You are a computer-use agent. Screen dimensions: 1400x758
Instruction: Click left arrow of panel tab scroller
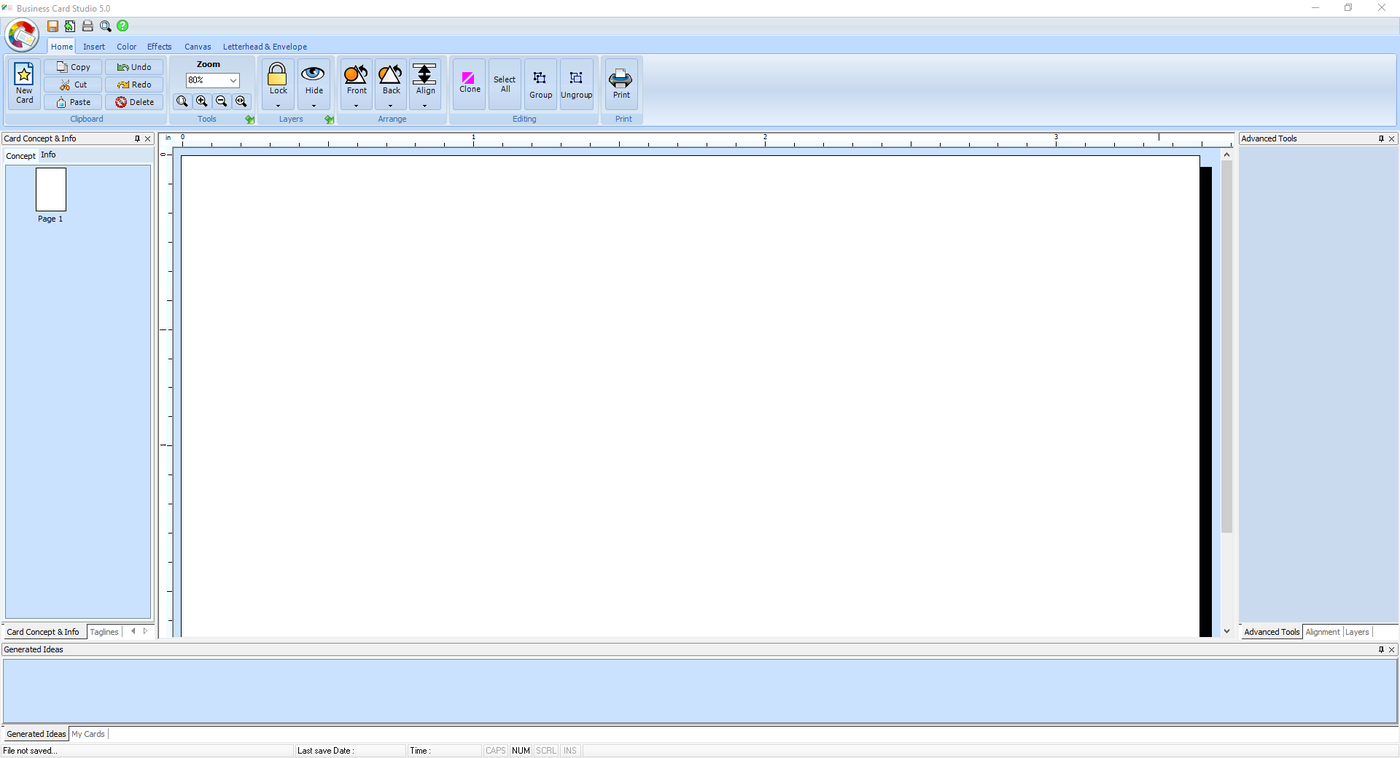click(x=133, y=631)
